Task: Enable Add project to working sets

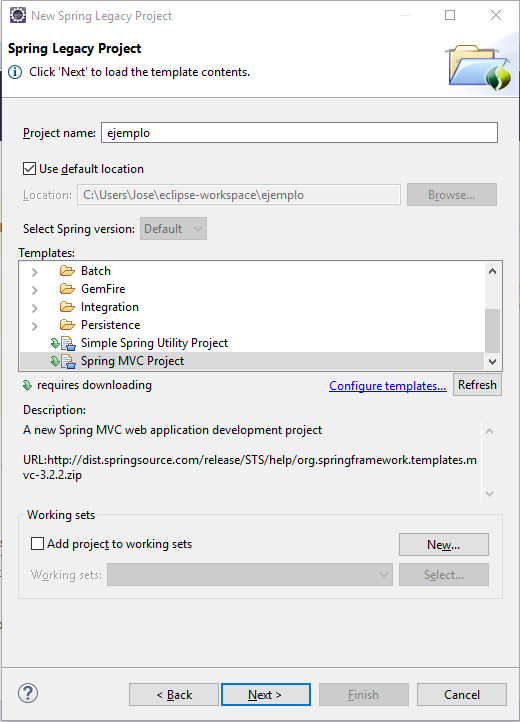Action: (37, 544)
